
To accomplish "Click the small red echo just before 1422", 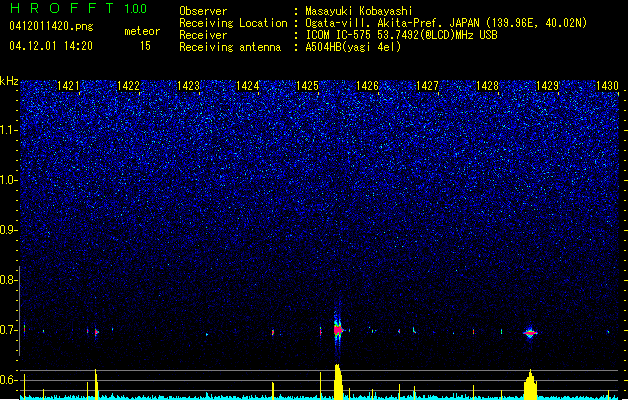I will click(96, 332).
